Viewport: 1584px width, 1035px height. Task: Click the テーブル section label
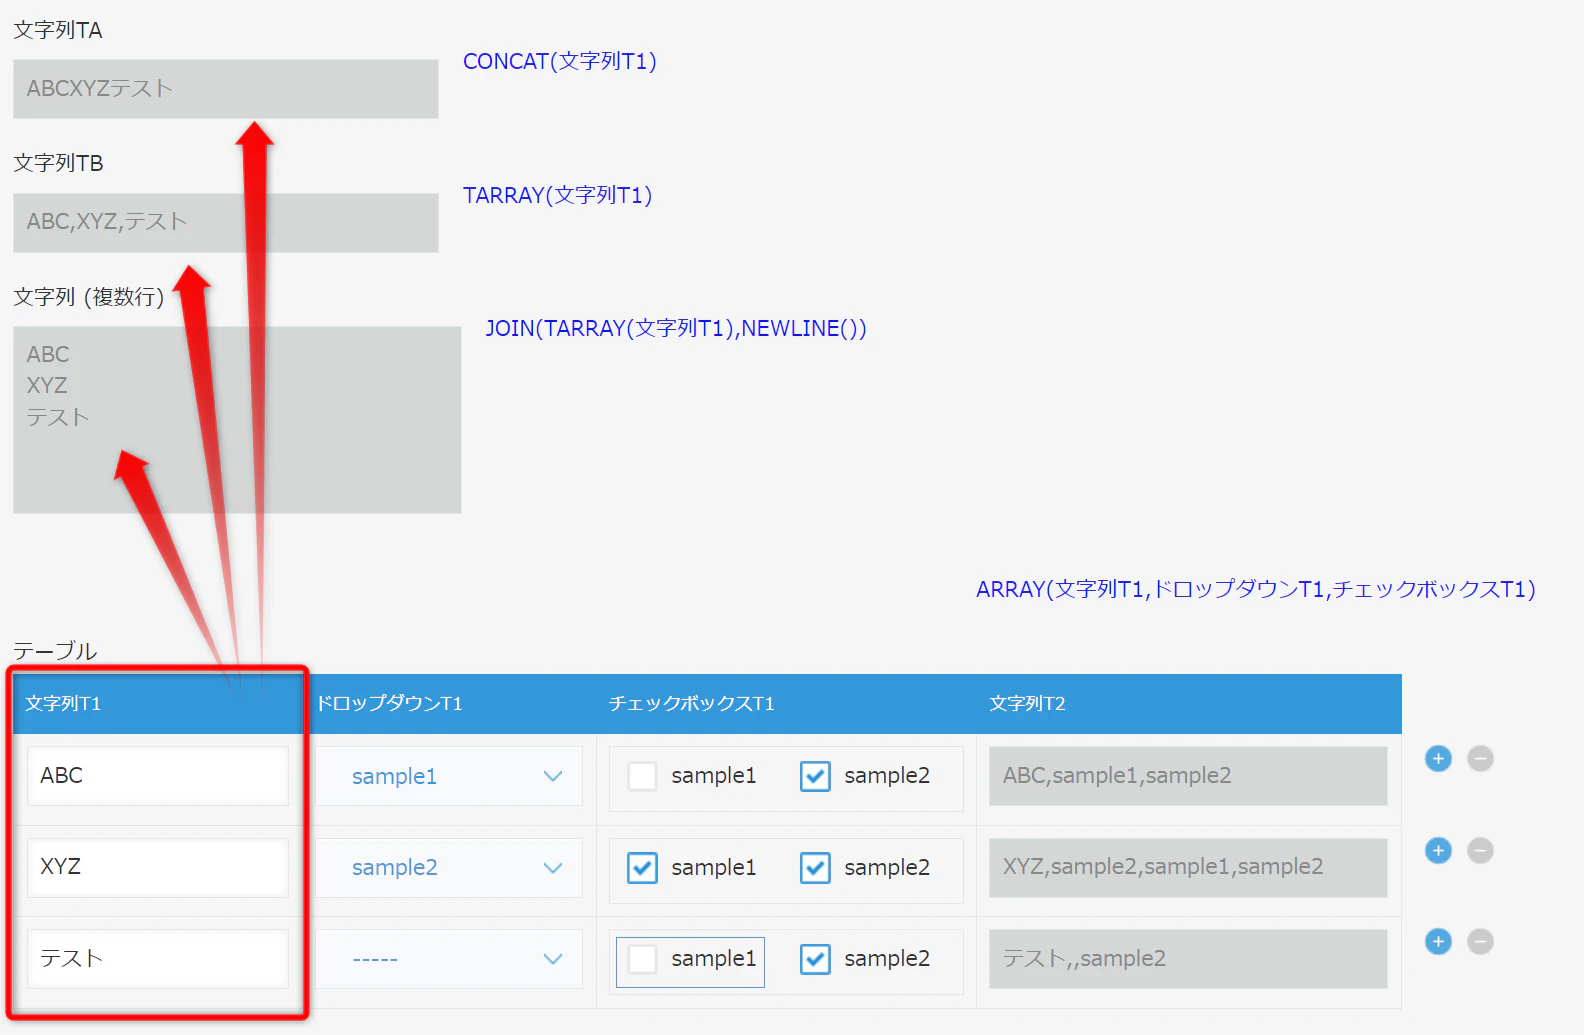55,651
